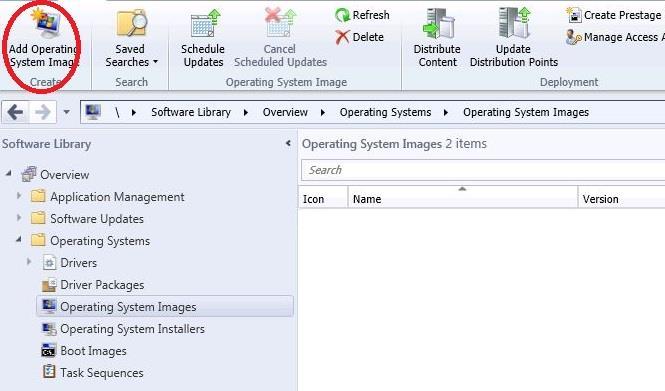Click the Manage Access icon
Viewport: 665px width, 391px height.
(x=574, y=37)
